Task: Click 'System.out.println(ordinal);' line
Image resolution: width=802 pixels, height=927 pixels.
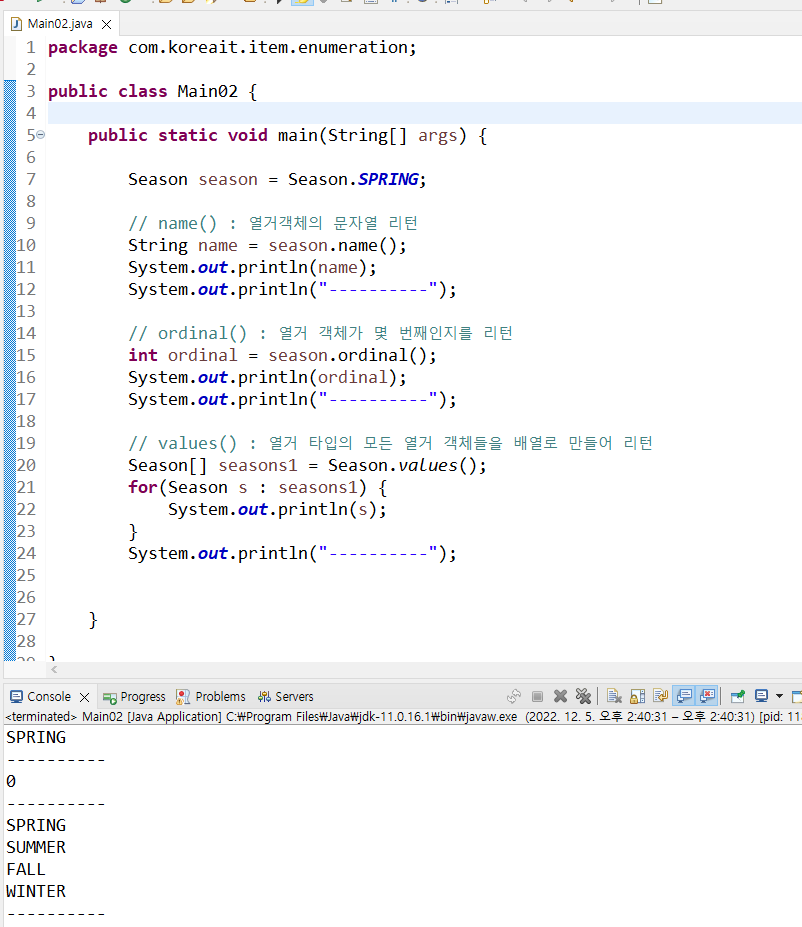Action: [268, 377]
